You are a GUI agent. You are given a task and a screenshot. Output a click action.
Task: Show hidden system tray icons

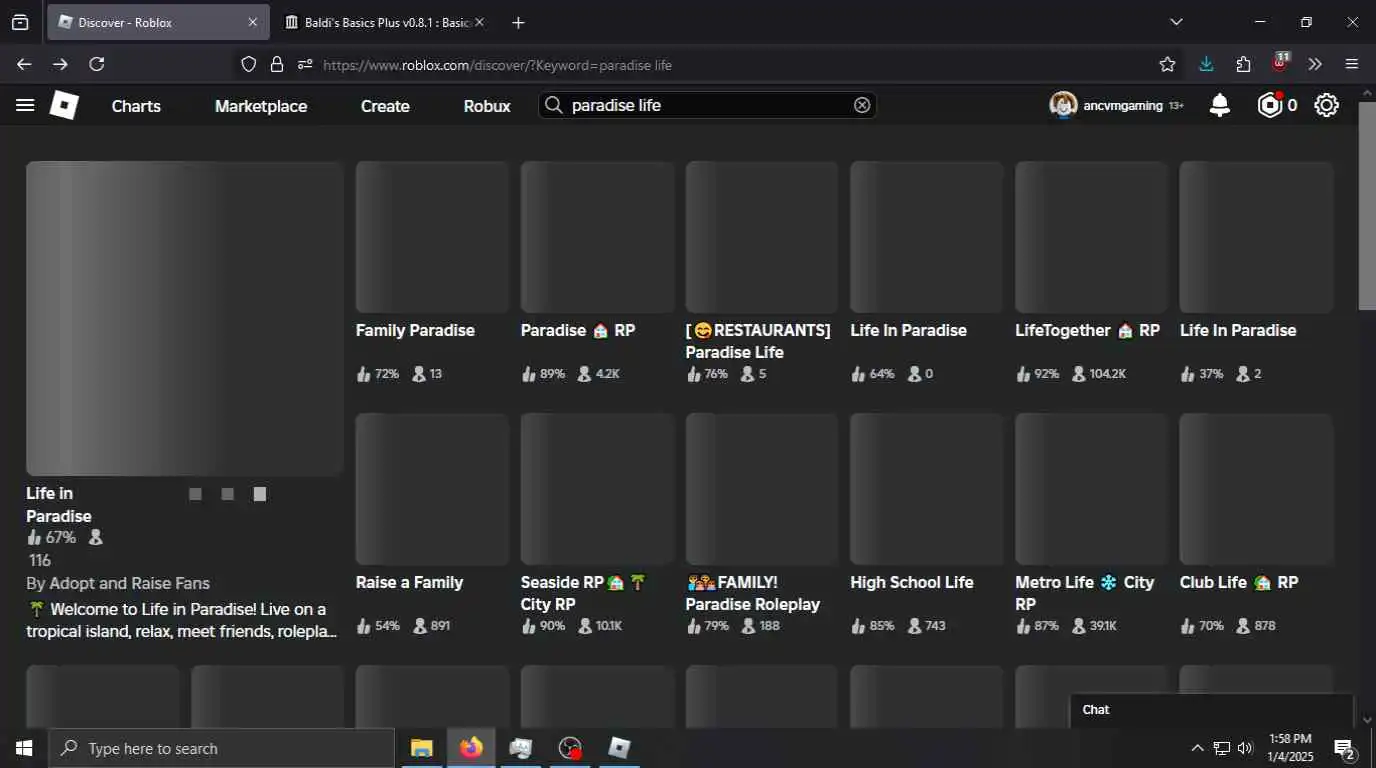tap(1197, 748)
